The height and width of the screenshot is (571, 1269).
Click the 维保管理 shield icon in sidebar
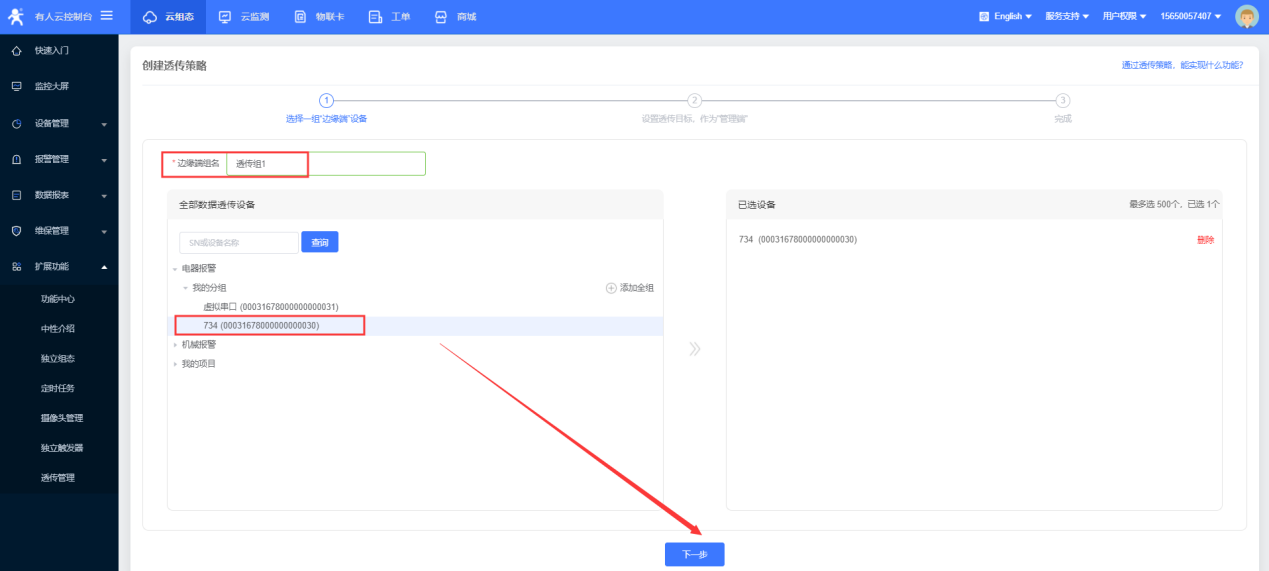16,231
